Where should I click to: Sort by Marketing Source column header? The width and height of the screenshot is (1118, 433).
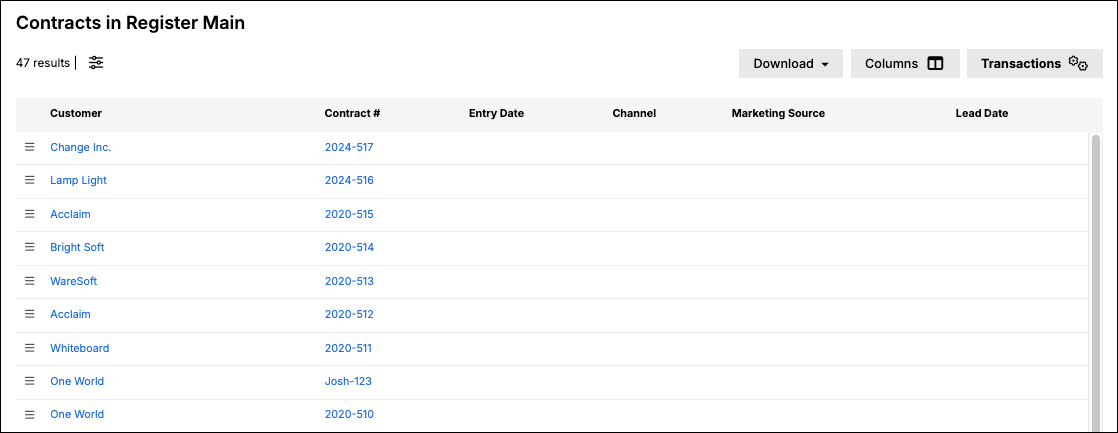coord(778,113)
